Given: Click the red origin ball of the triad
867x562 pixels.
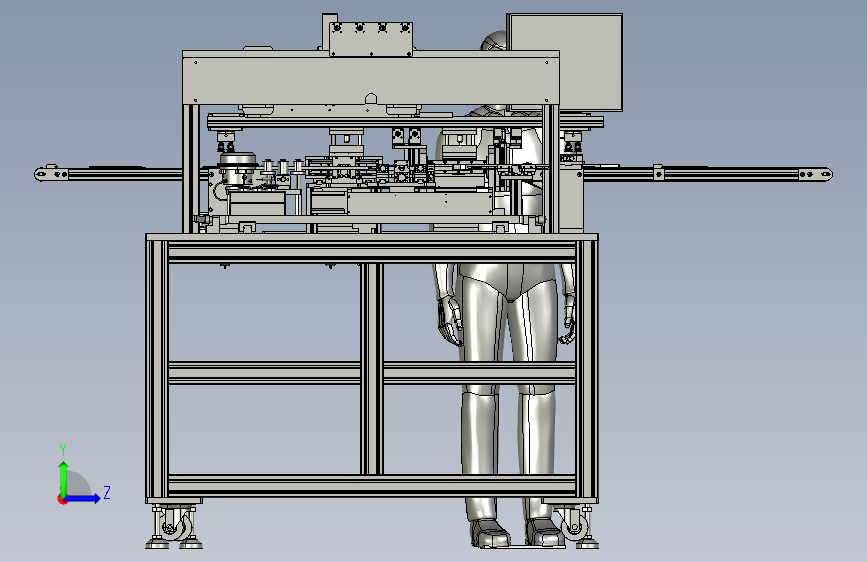Looking at the screenshot, I should (x=62, y=499).
